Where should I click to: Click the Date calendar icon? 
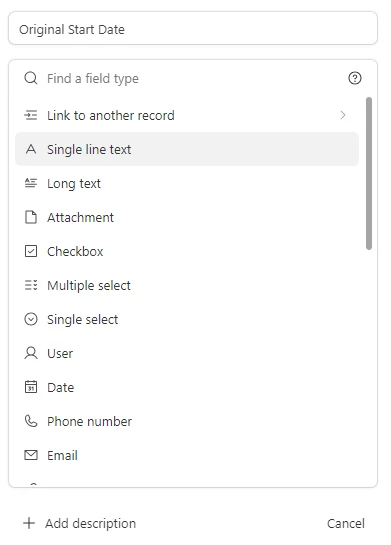pos(31,387)
